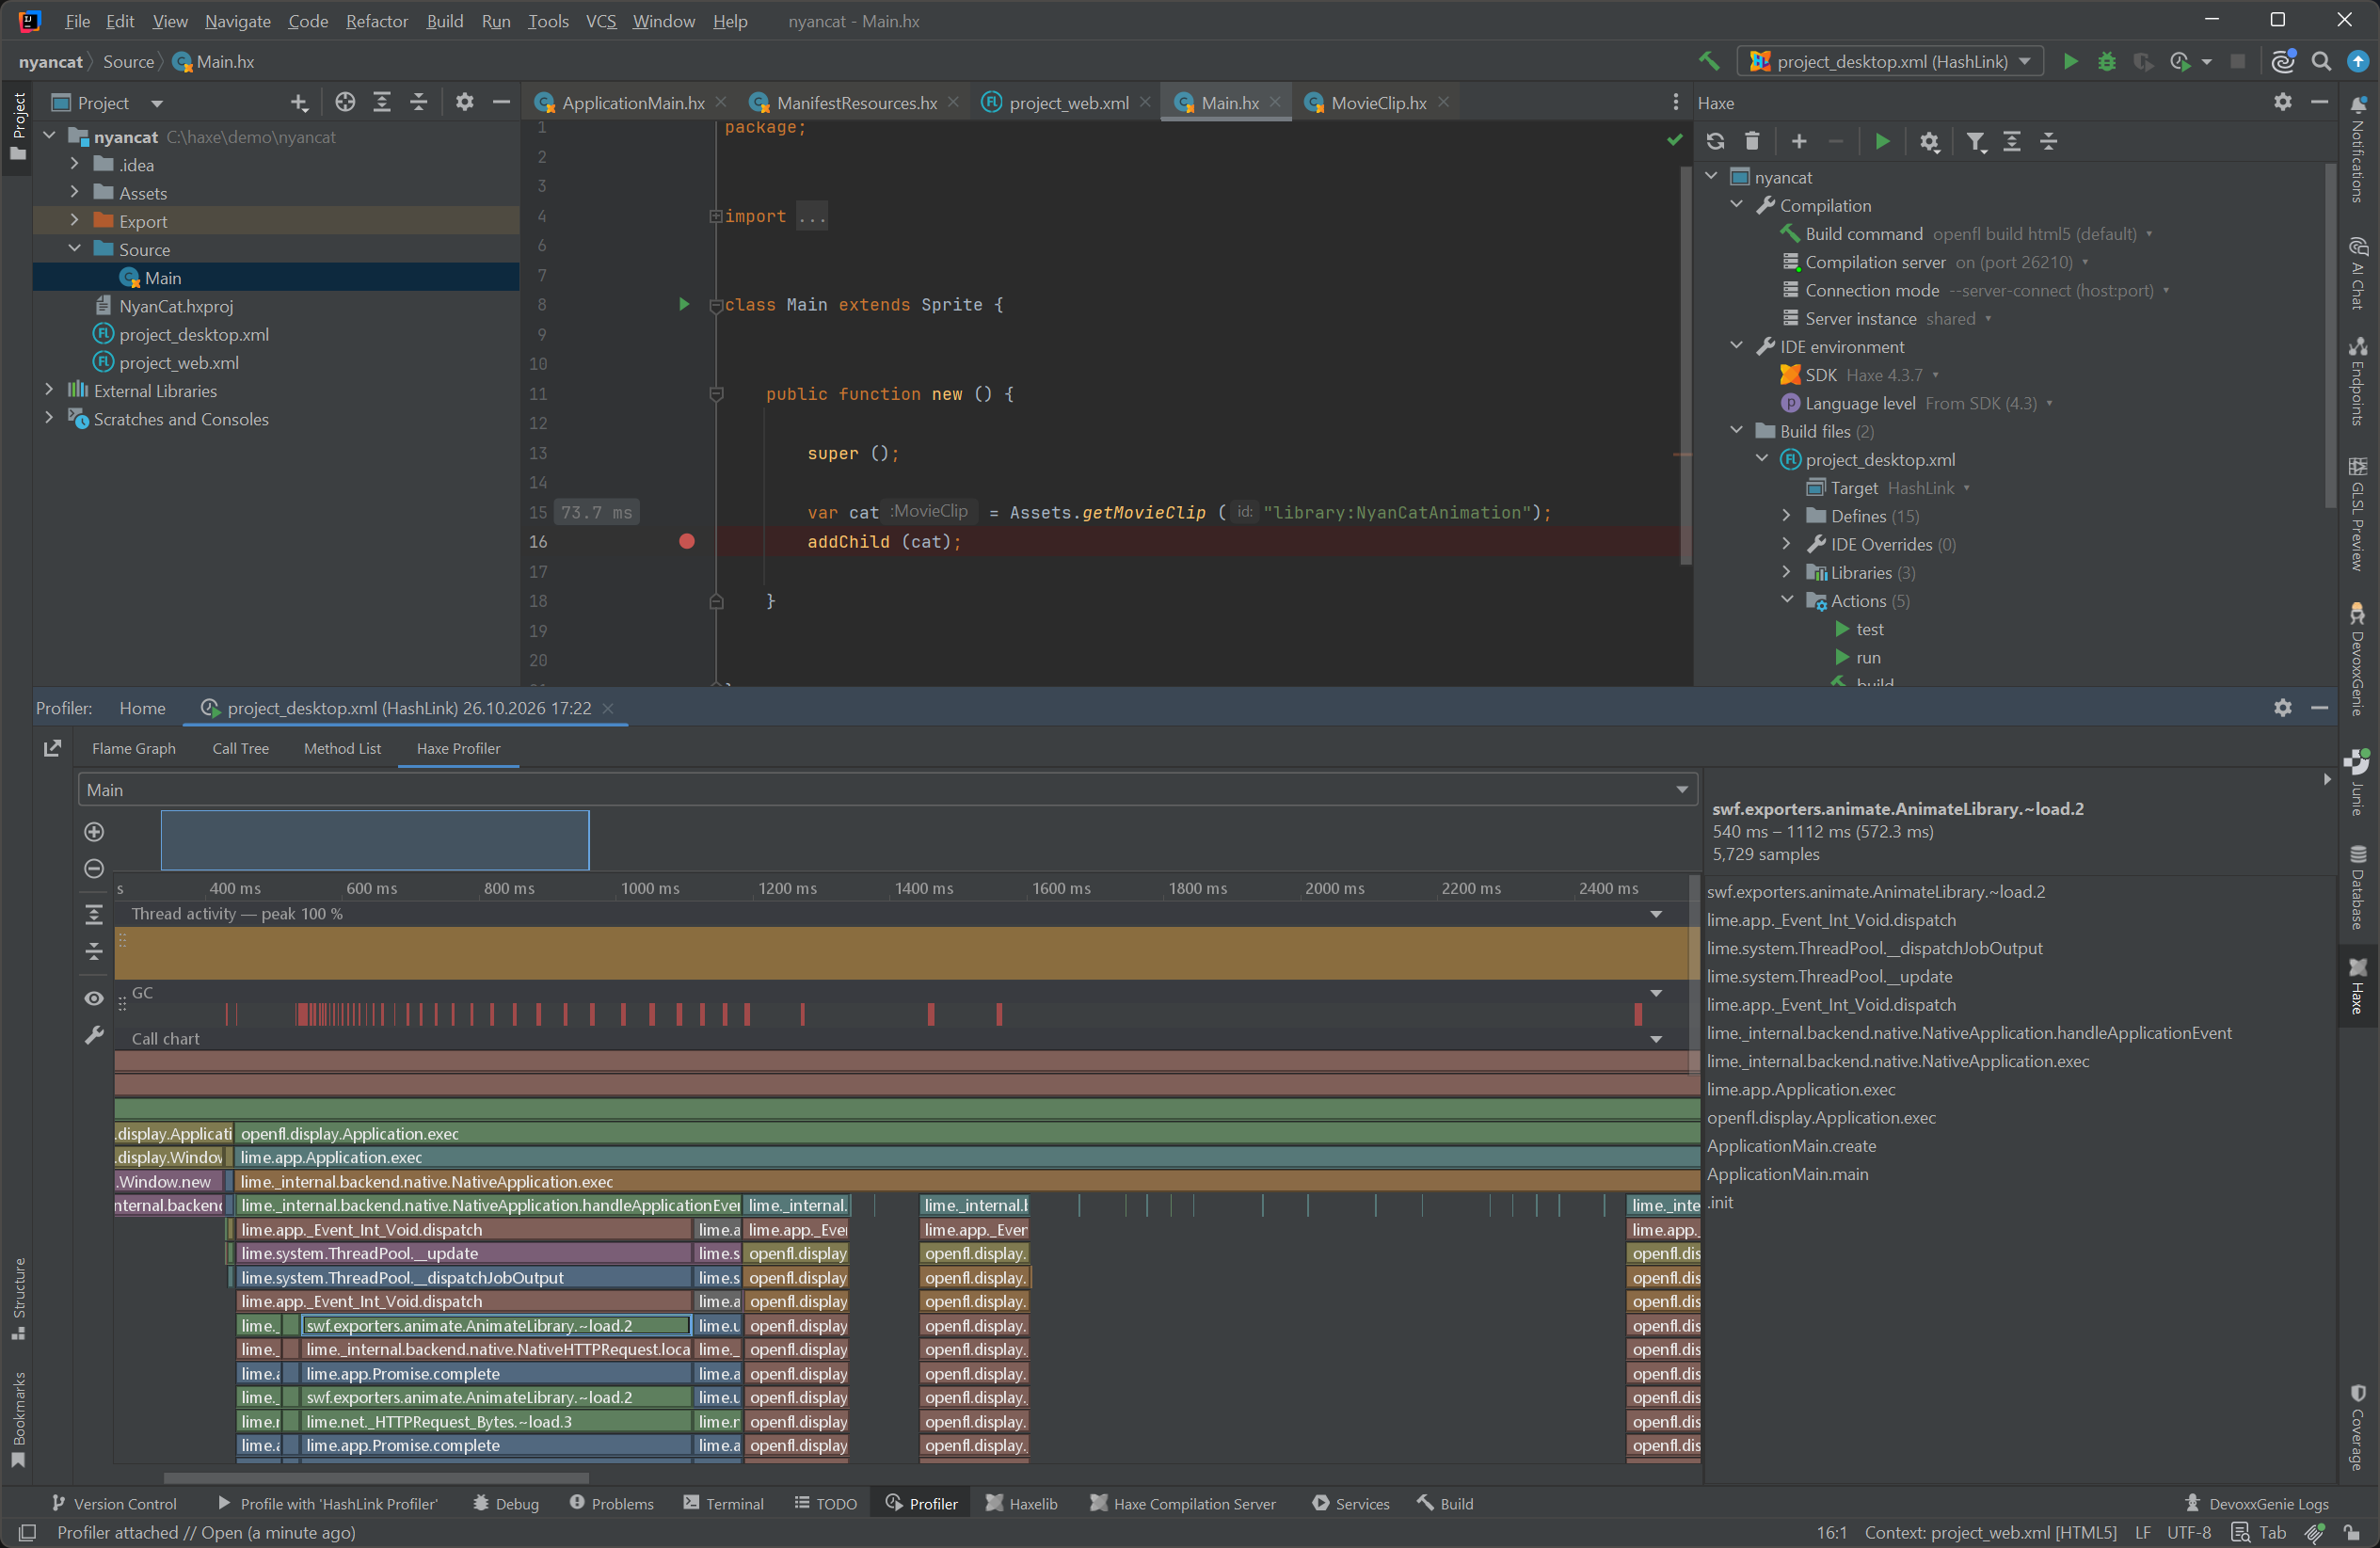The height and width of the screenshot is (1548, 2380).
Task: Zoom in on the profiler timeline
Action: [94, 832]
